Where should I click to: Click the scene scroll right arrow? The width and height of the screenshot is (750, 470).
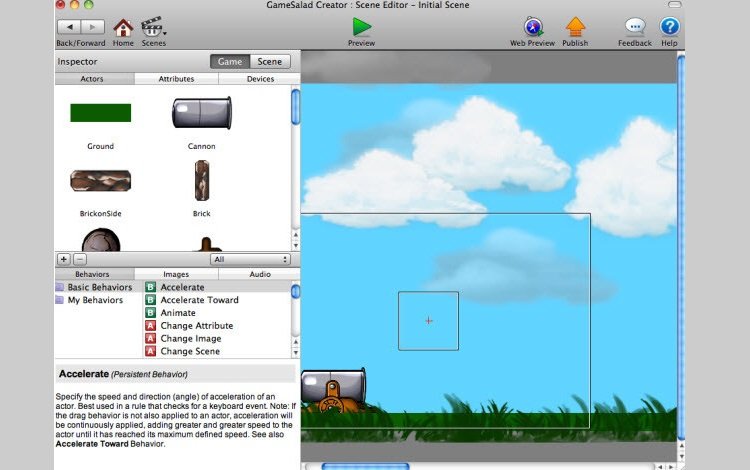pyautogui.click(x=671, y=467)
